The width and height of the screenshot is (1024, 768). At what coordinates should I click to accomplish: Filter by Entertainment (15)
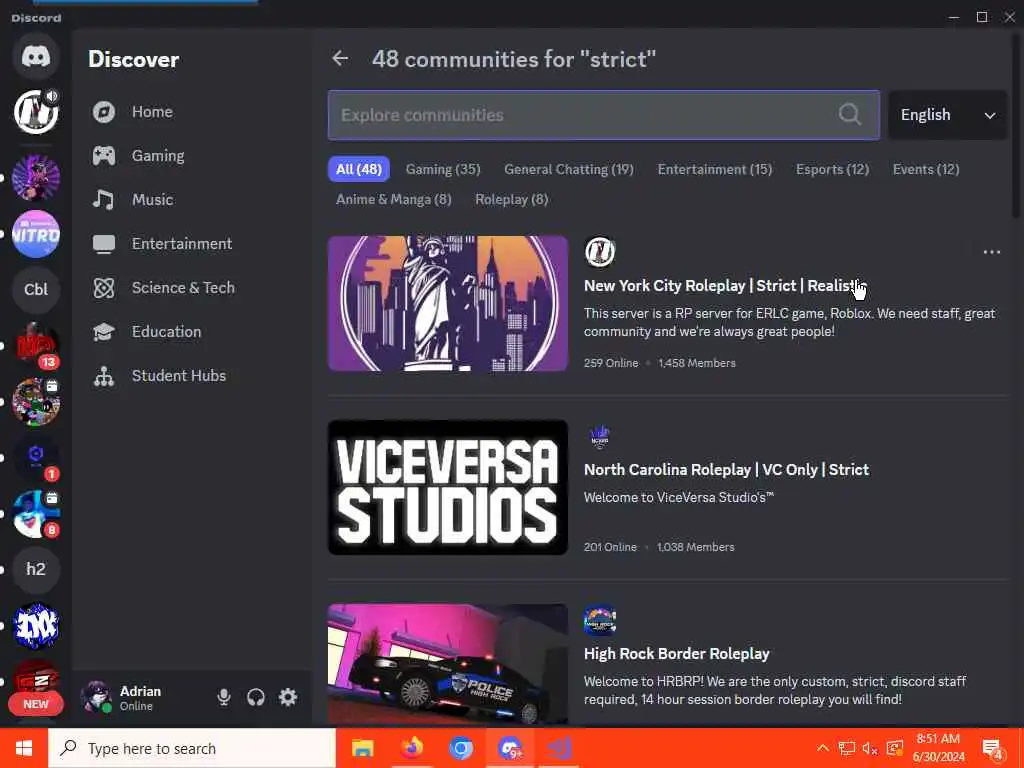click(714, 169)
